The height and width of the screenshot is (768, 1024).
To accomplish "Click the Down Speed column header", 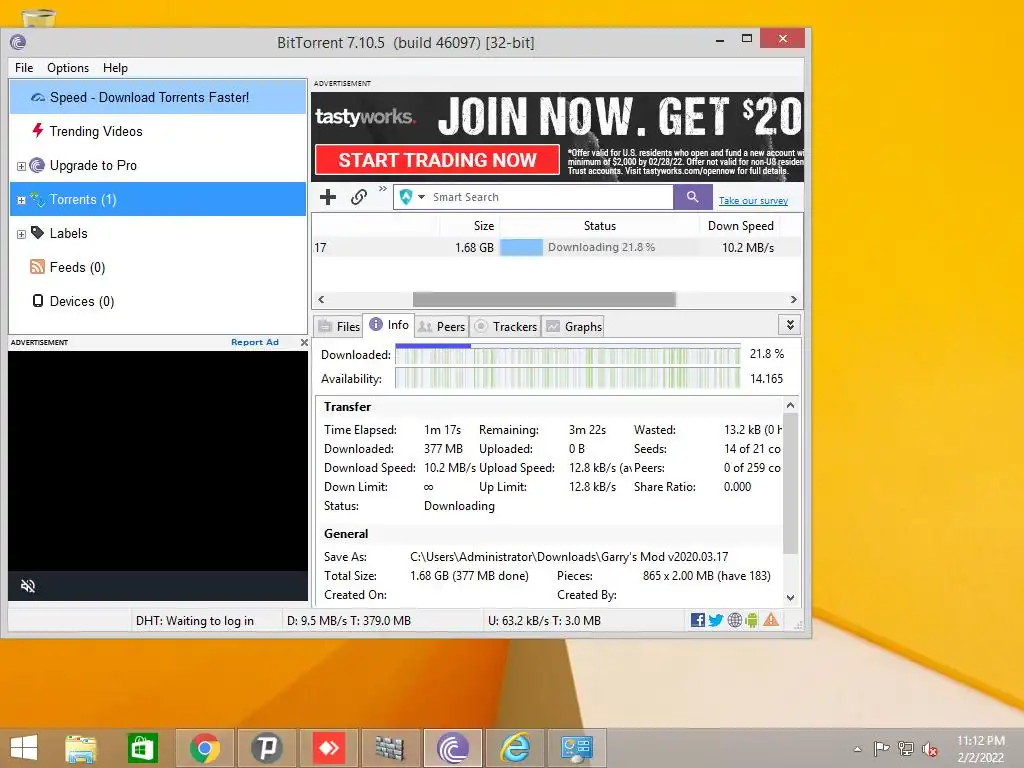I will [741, 225].
